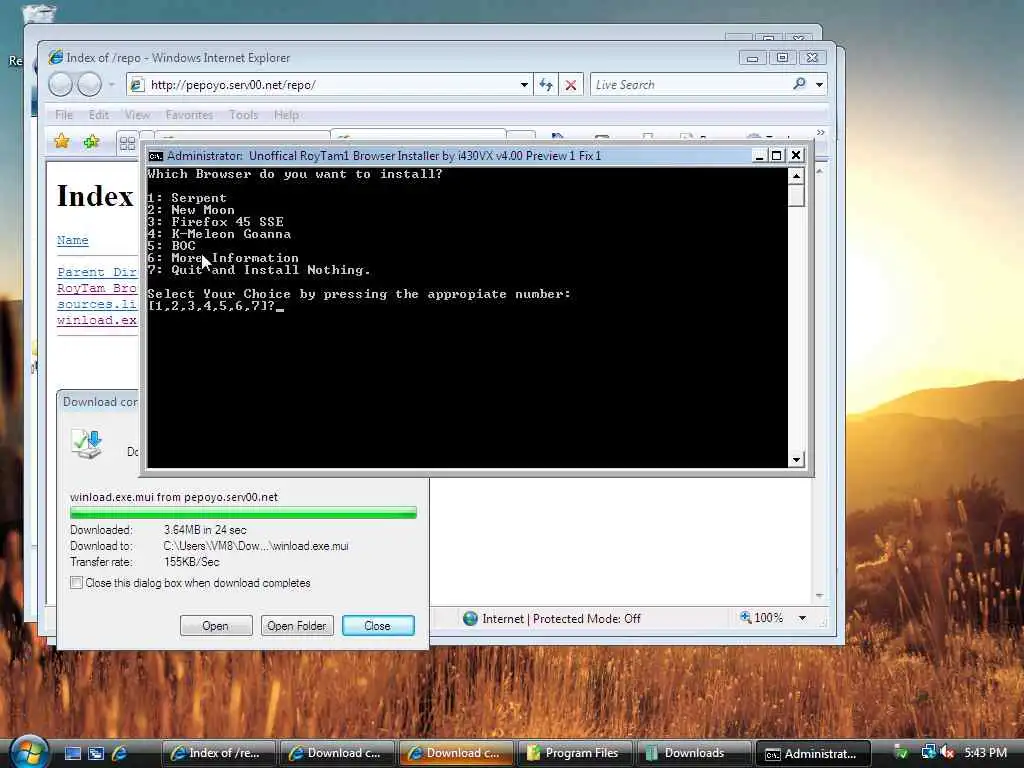Viewport: 1024px width, 768px height.
Task: Click Internet Explorer Forward button
Action: 89,84
